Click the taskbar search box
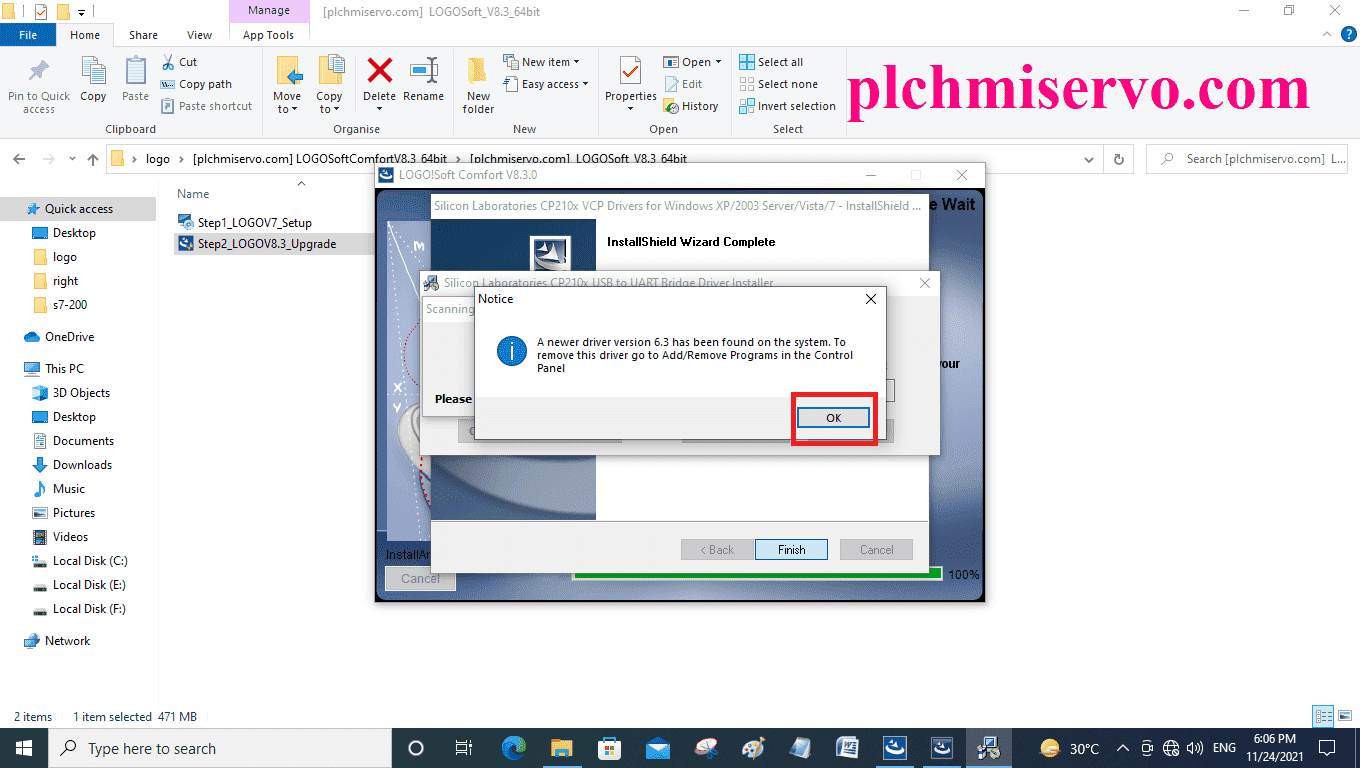This screenshot has height=768, width=1360. point(219,748)
